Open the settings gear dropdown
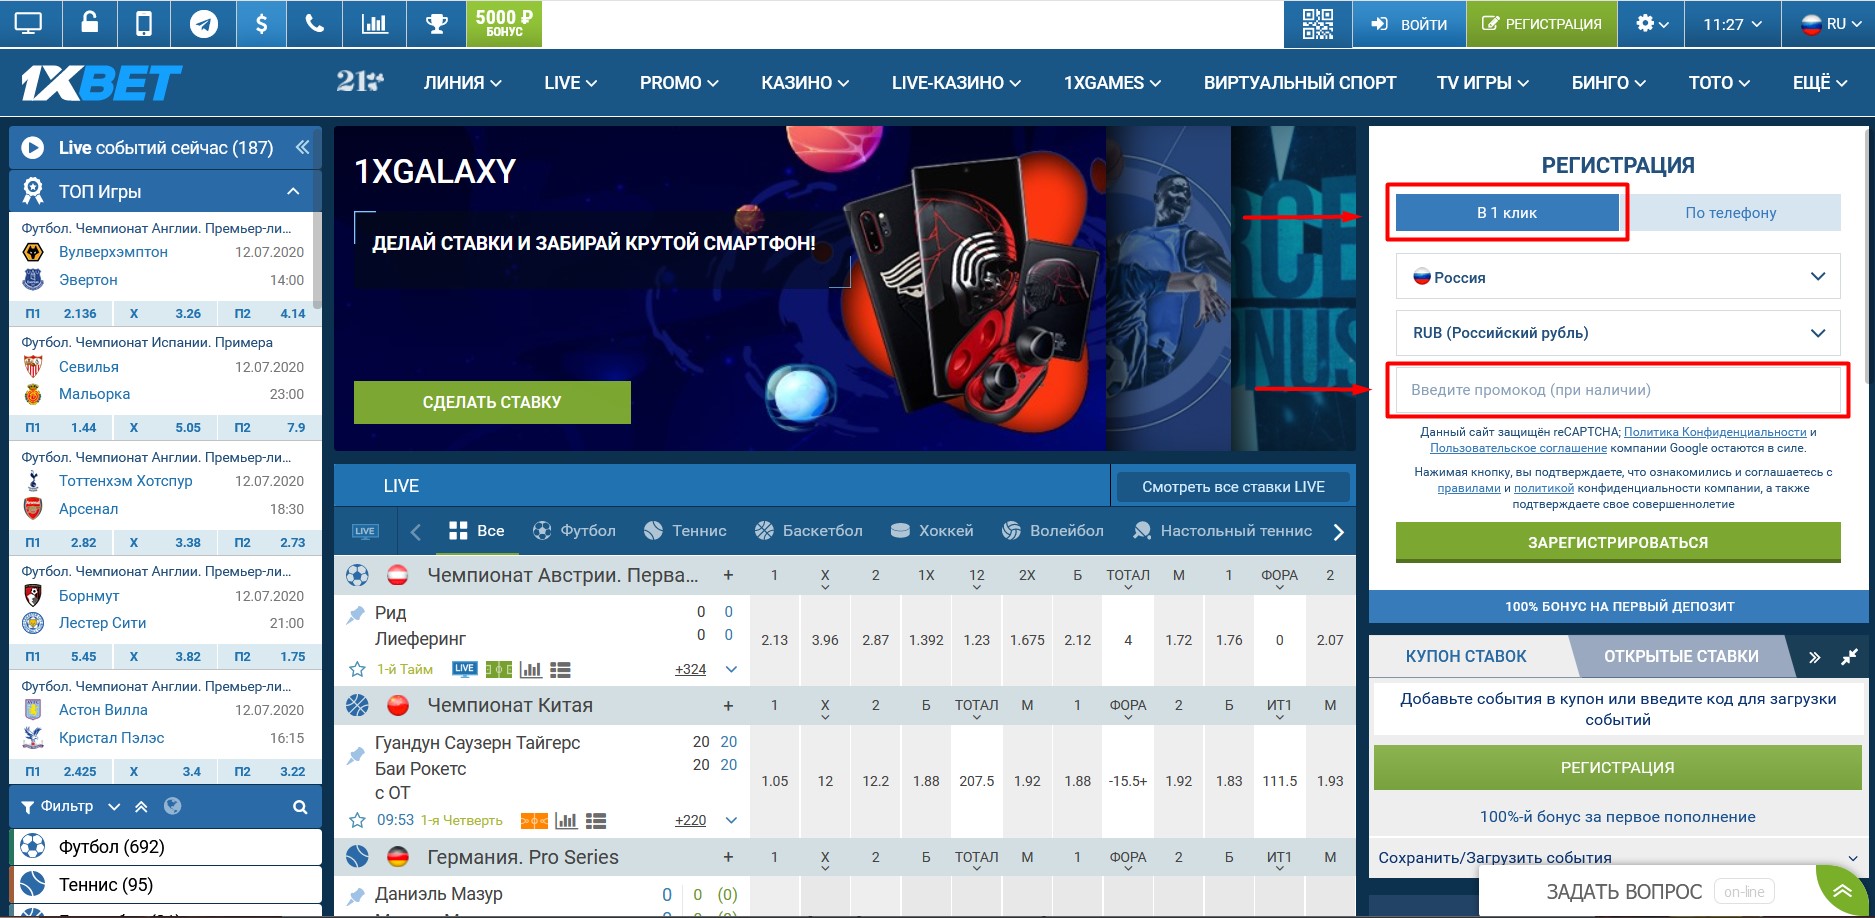 coord(1652,23)
